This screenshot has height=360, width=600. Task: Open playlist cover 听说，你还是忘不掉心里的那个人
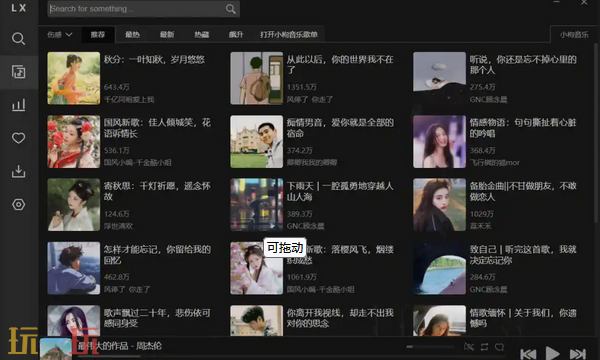[439, 78]
